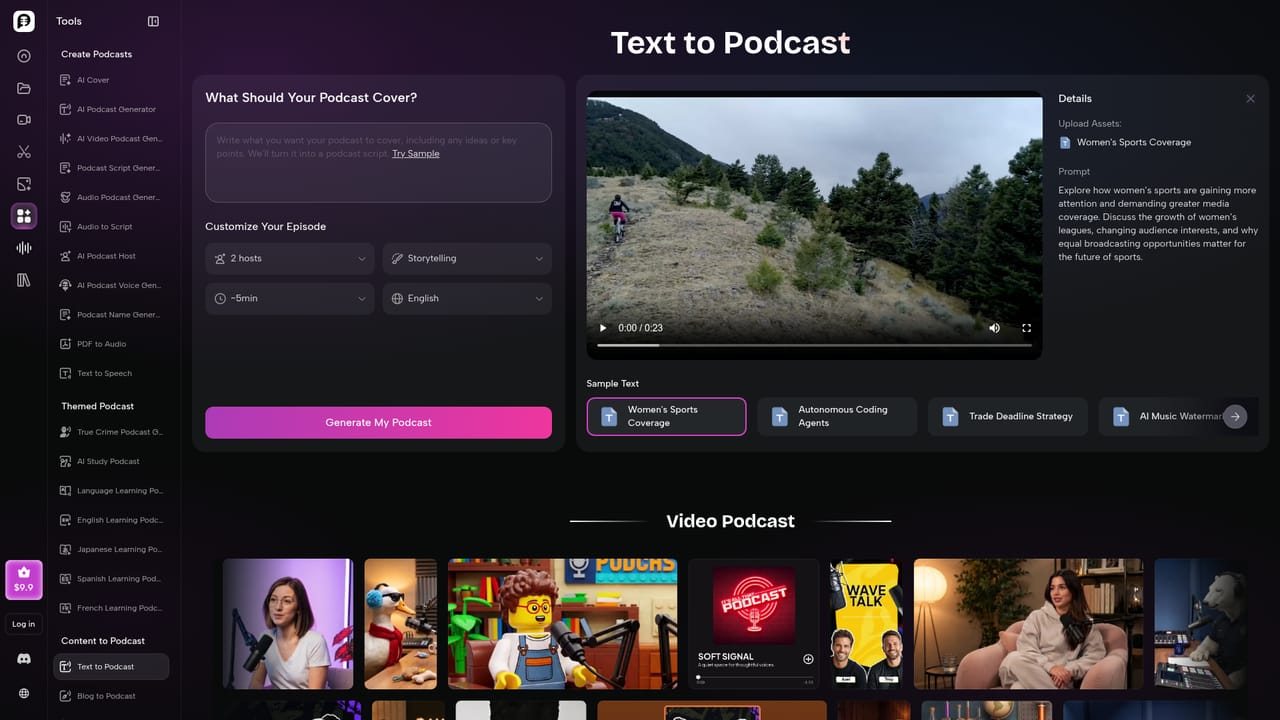Open the folder icon in the sidebar

[x=24, y=88]
